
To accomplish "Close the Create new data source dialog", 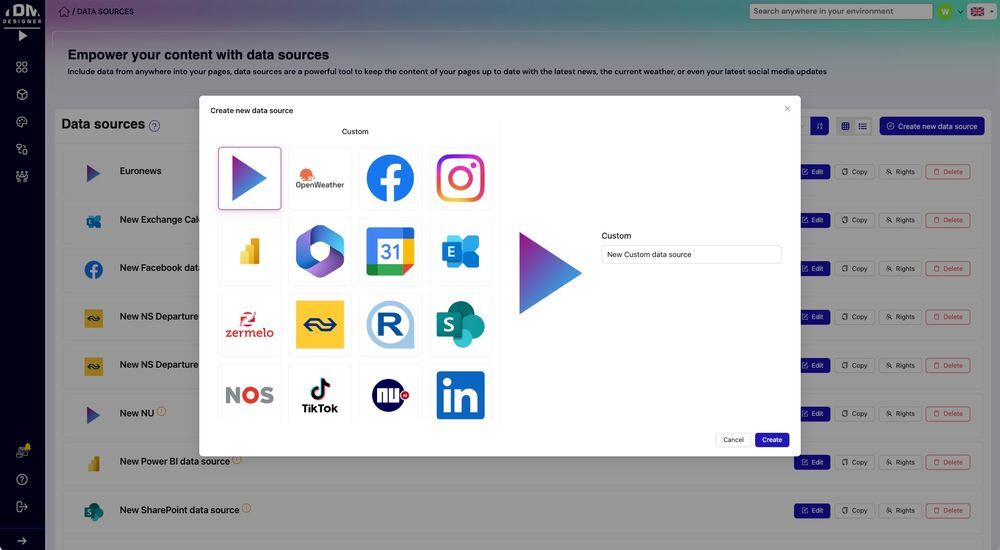I will 787,108.
